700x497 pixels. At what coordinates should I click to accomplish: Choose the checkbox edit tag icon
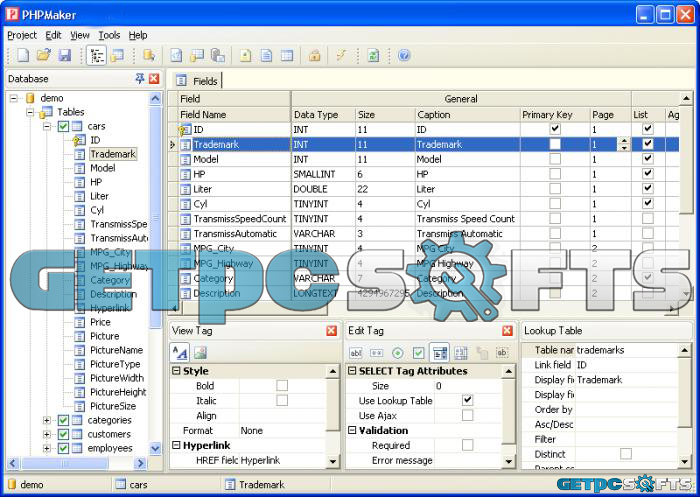pyautogui.click(x=418, y=353)
